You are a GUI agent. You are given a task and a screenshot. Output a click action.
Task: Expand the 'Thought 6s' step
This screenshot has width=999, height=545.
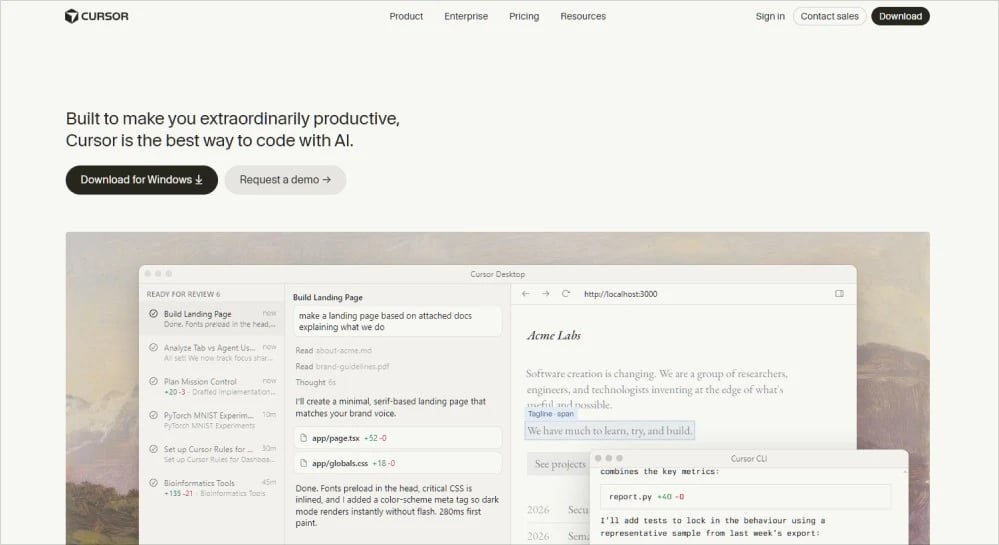tap(315, 382)
